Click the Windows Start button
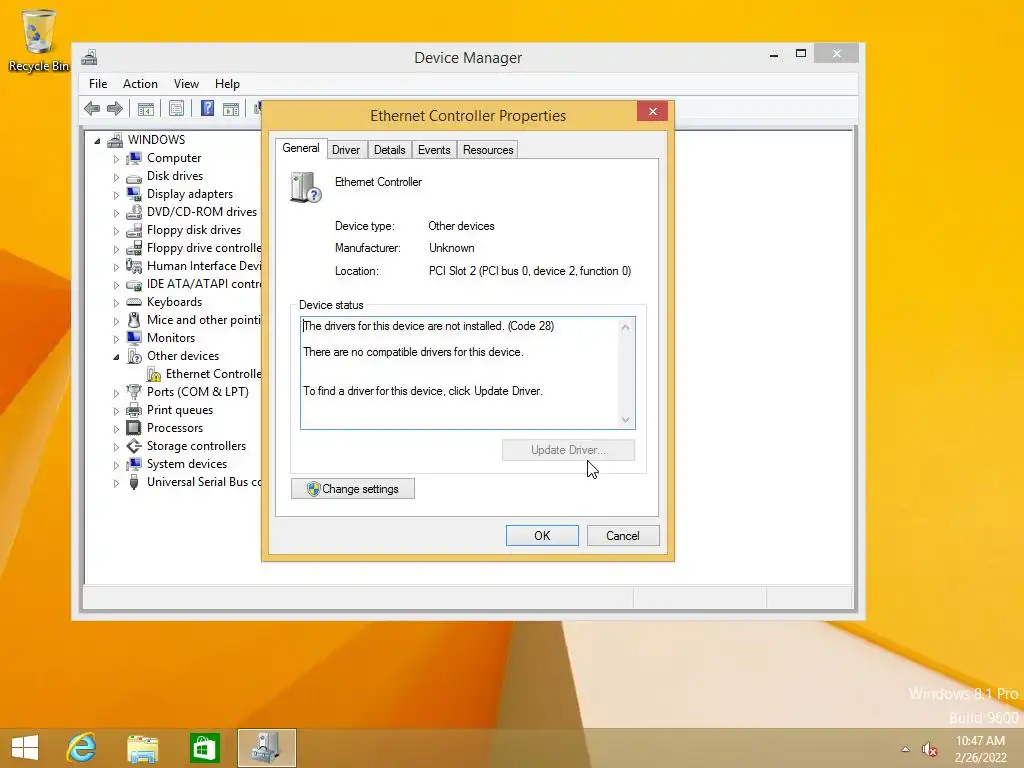The width and height of the screenshot is (1024, 768). pyautogui.click(x=25, y=748)
